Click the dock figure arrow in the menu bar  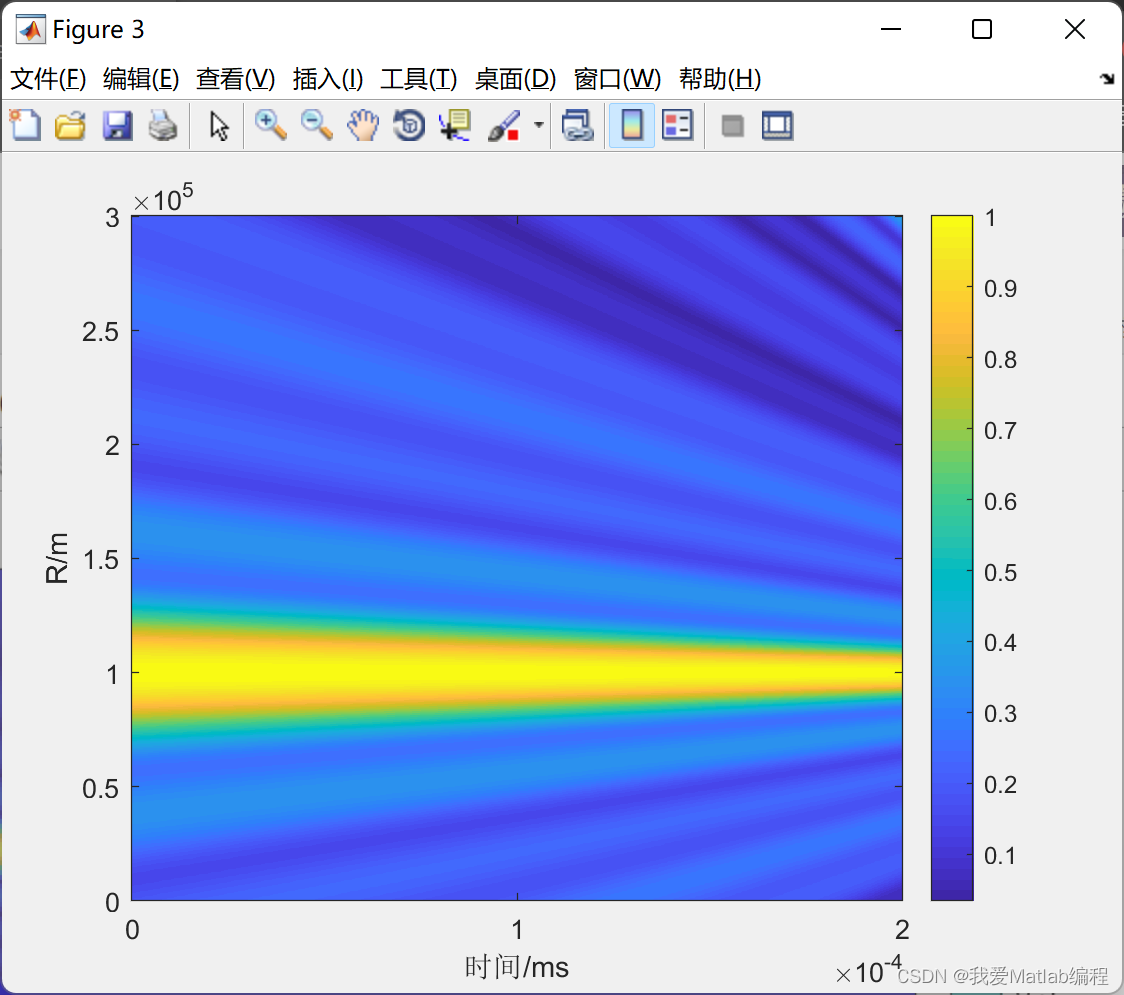[x=1107, y=79]
